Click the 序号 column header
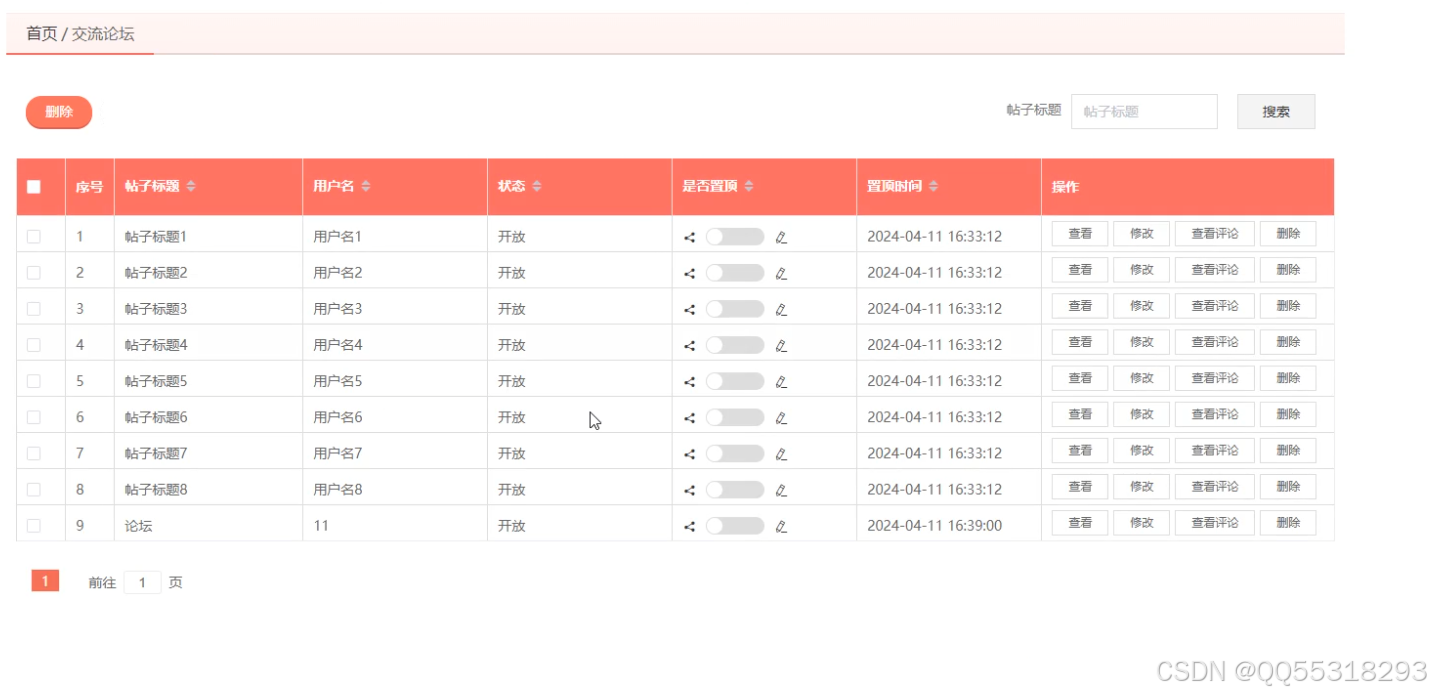 (x=89, y=187)
